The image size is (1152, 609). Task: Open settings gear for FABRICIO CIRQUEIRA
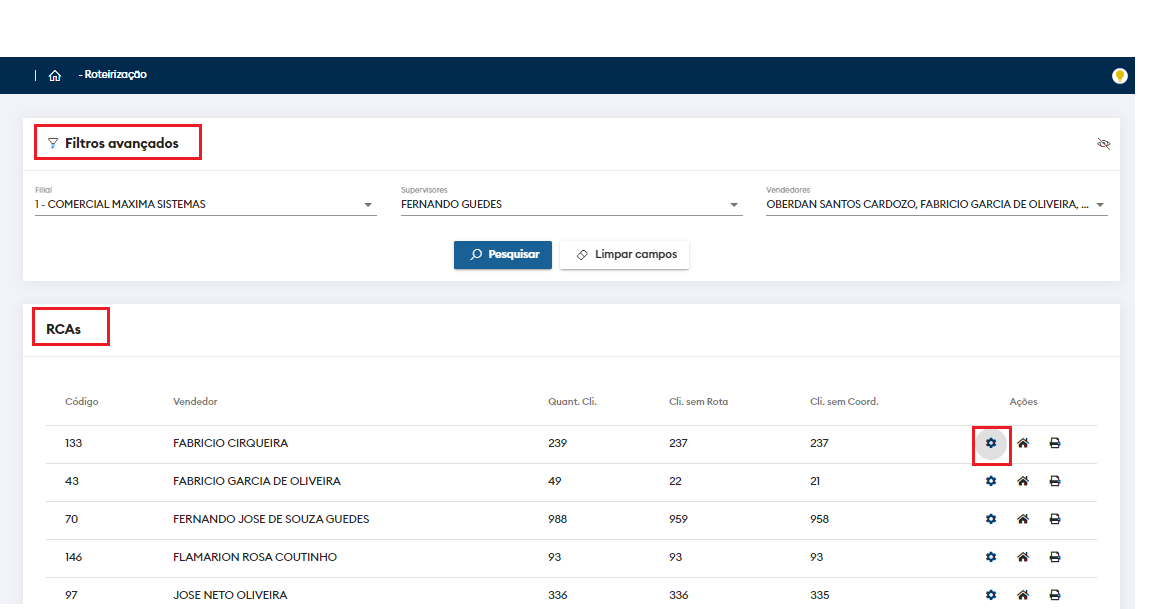[991, 443]
